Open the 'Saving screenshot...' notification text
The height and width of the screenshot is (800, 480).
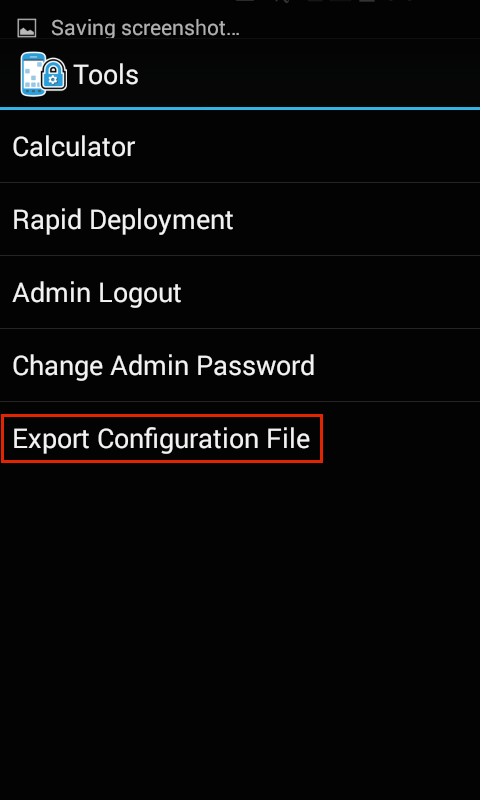coord(145,28)
